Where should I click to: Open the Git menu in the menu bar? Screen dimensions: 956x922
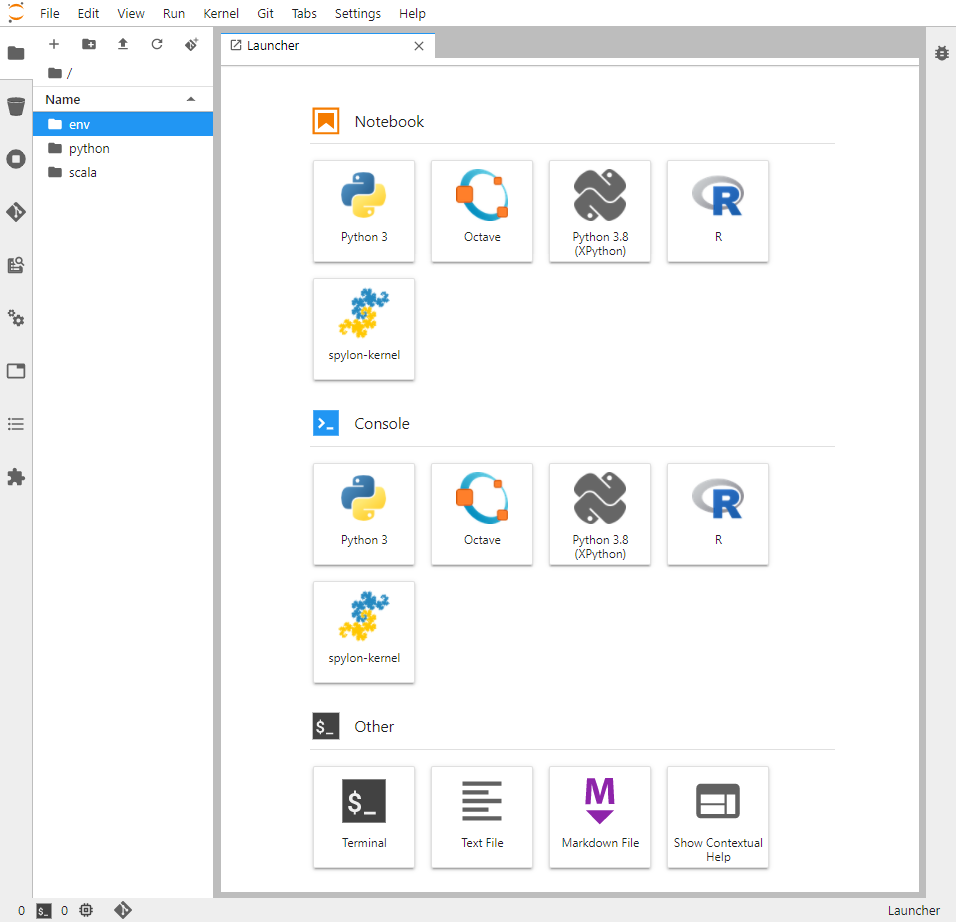click(265, 13)
